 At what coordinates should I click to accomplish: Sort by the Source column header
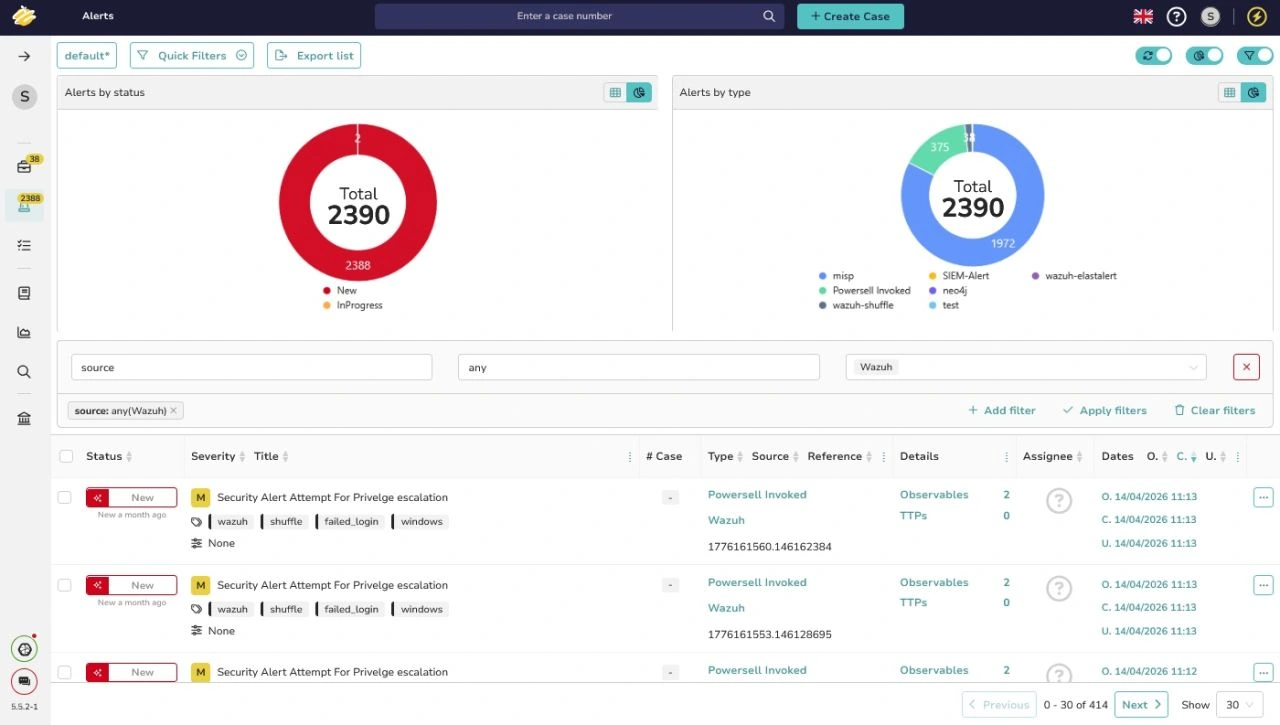(x=775, y=456)
